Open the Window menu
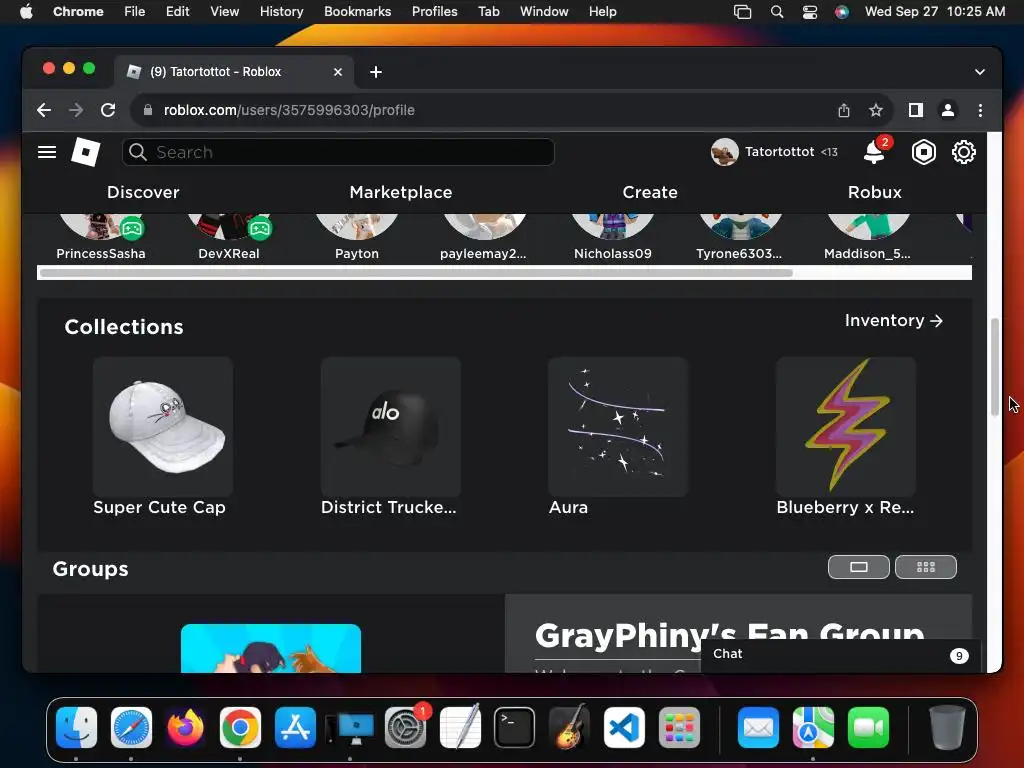Image resolution: width=1024 pixels, height=768 pixels. point(544,12)
